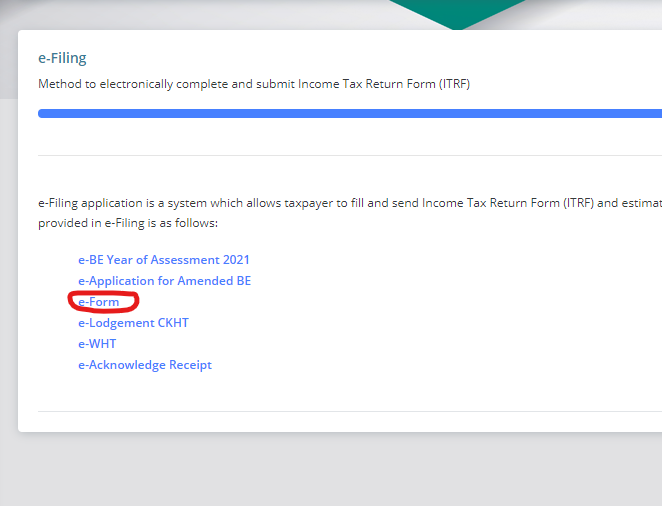662x506 pixels.
Task: Click the e-Form link
Action: pos(99,302)
